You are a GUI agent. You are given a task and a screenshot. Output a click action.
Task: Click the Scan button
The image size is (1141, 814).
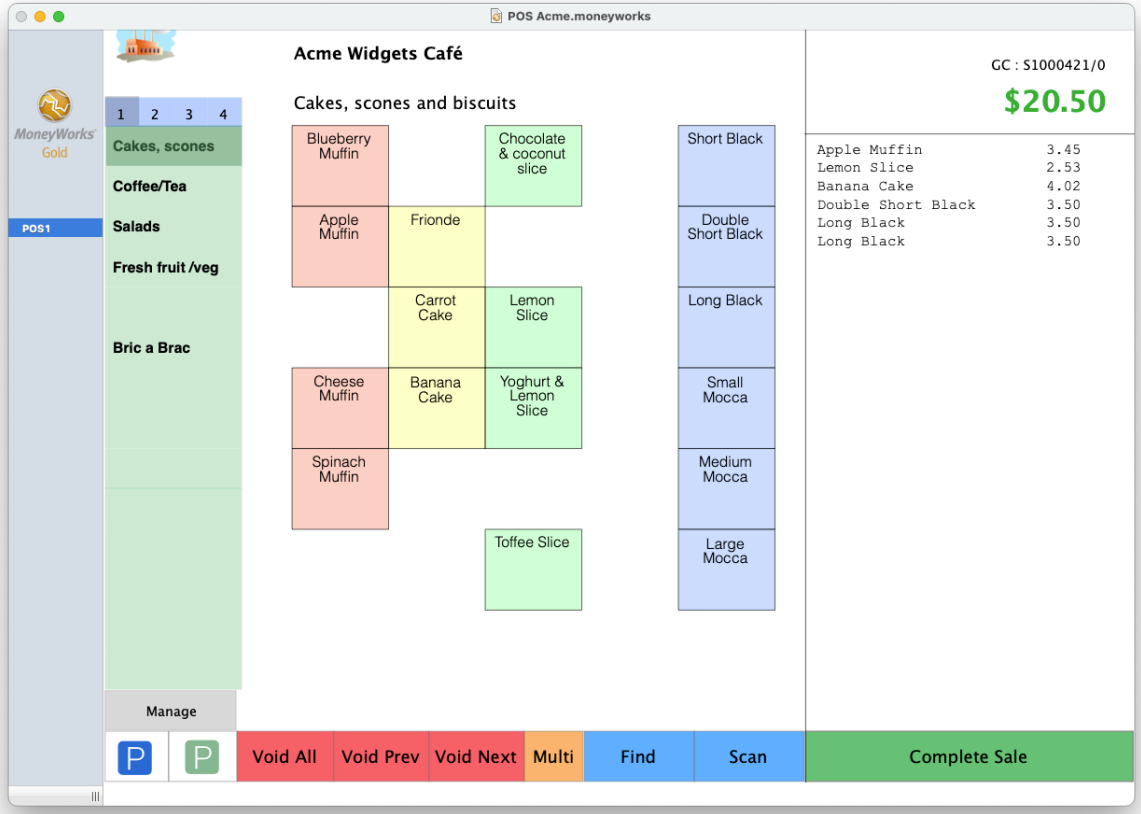[x=749, y=757]
